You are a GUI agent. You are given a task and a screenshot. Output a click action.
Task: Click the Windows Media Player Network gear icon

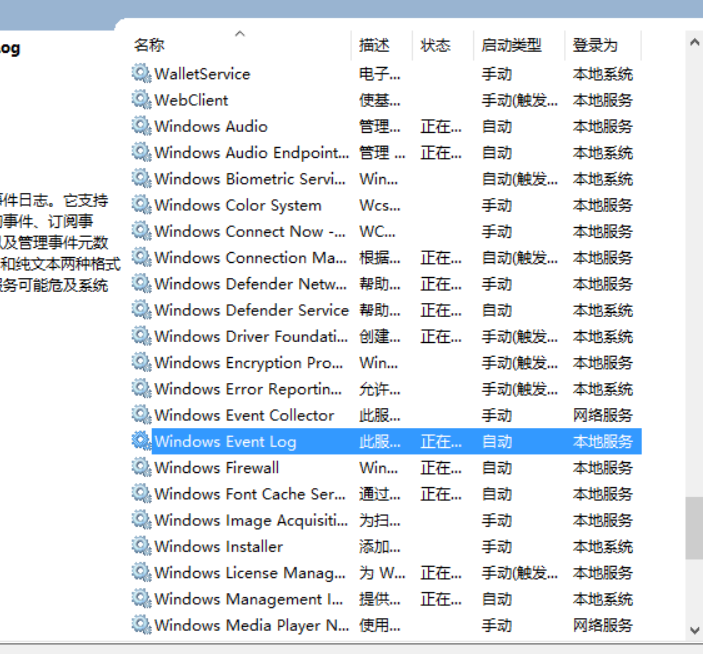[x=141, y=625]
